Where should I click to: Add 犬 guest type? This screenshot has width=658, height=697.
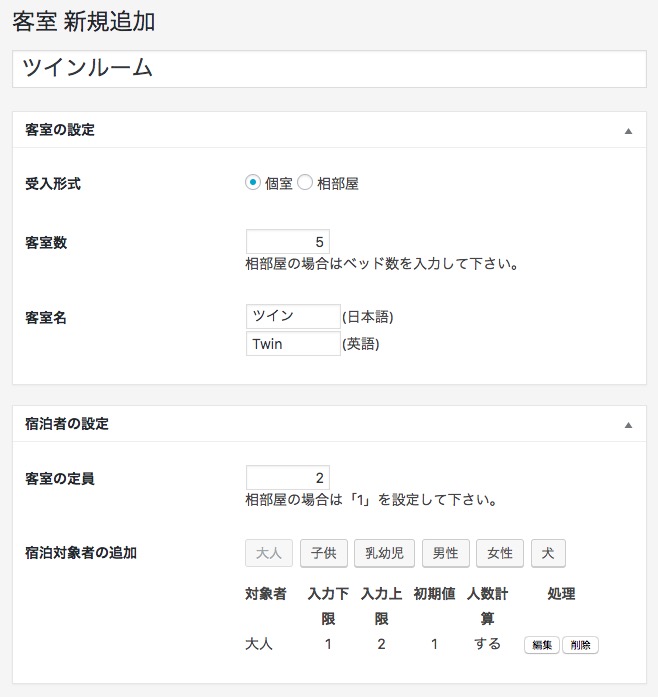pos(548,553)
